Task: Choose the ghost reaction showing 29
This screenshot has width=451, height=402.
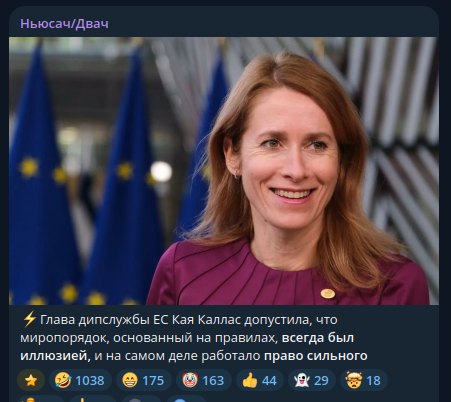Action: coord(312,380)
